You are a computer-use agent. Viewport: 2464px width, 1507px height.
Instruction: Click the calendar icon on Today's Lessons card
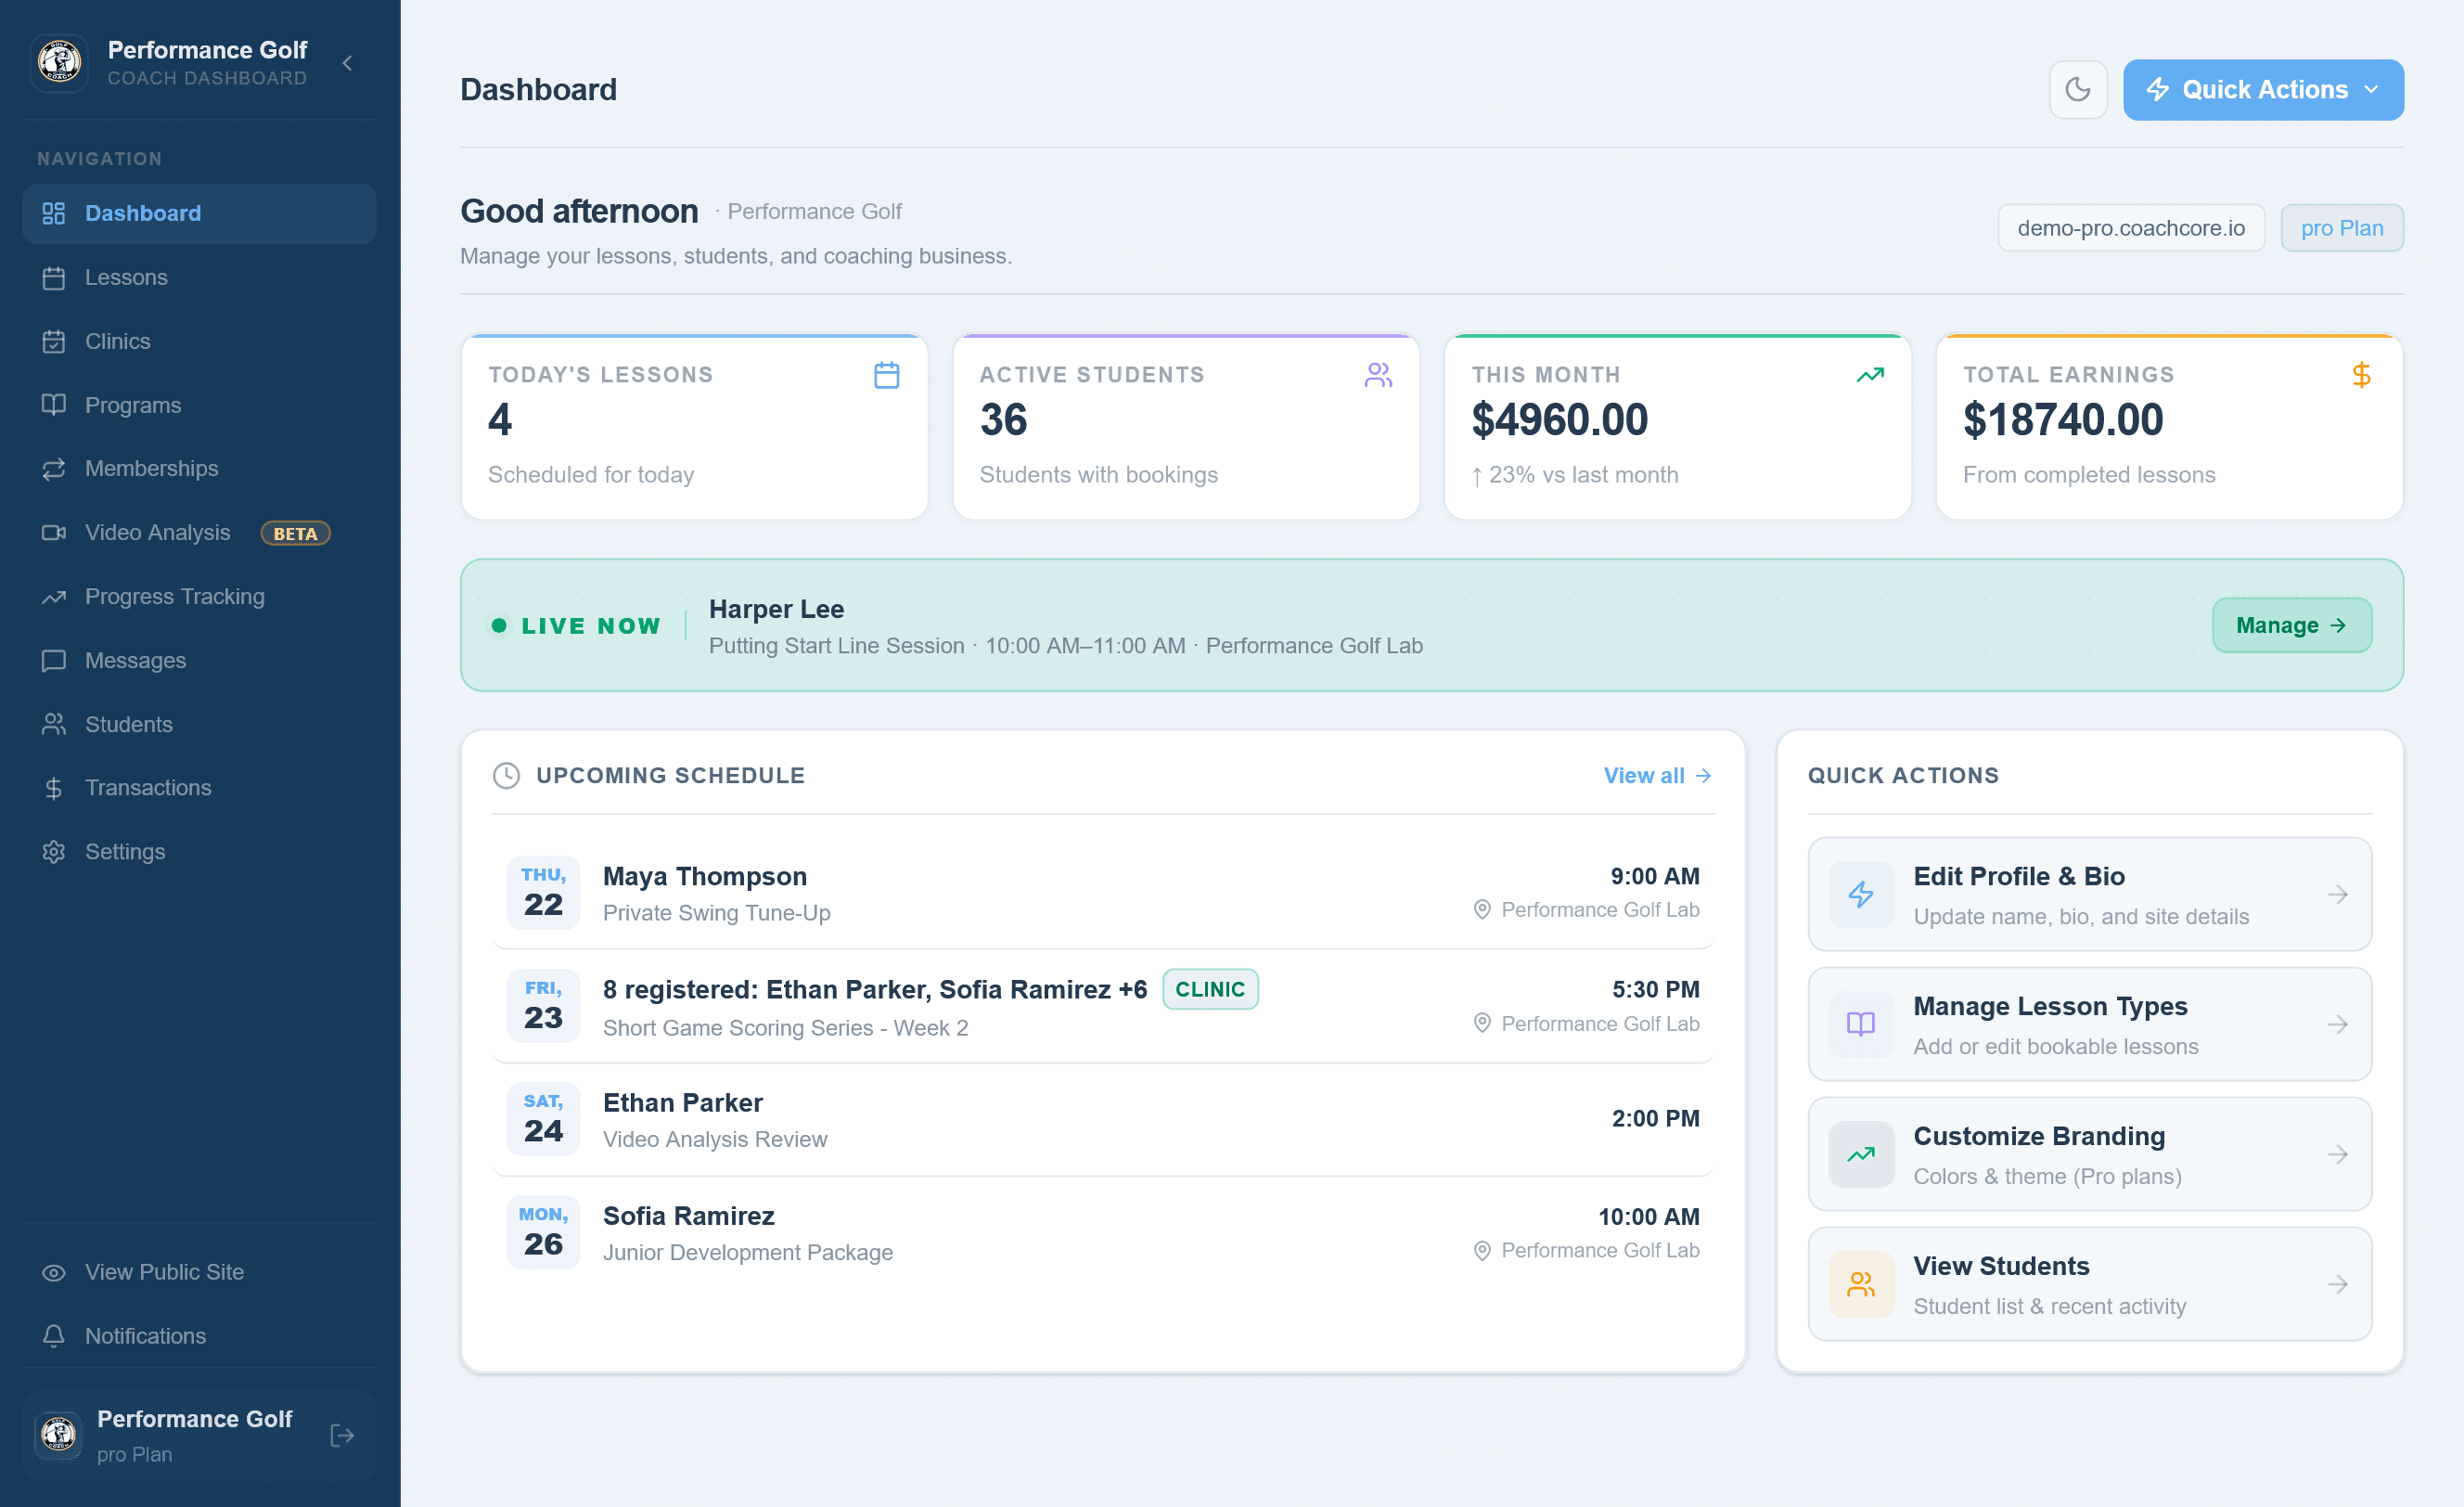887,375
